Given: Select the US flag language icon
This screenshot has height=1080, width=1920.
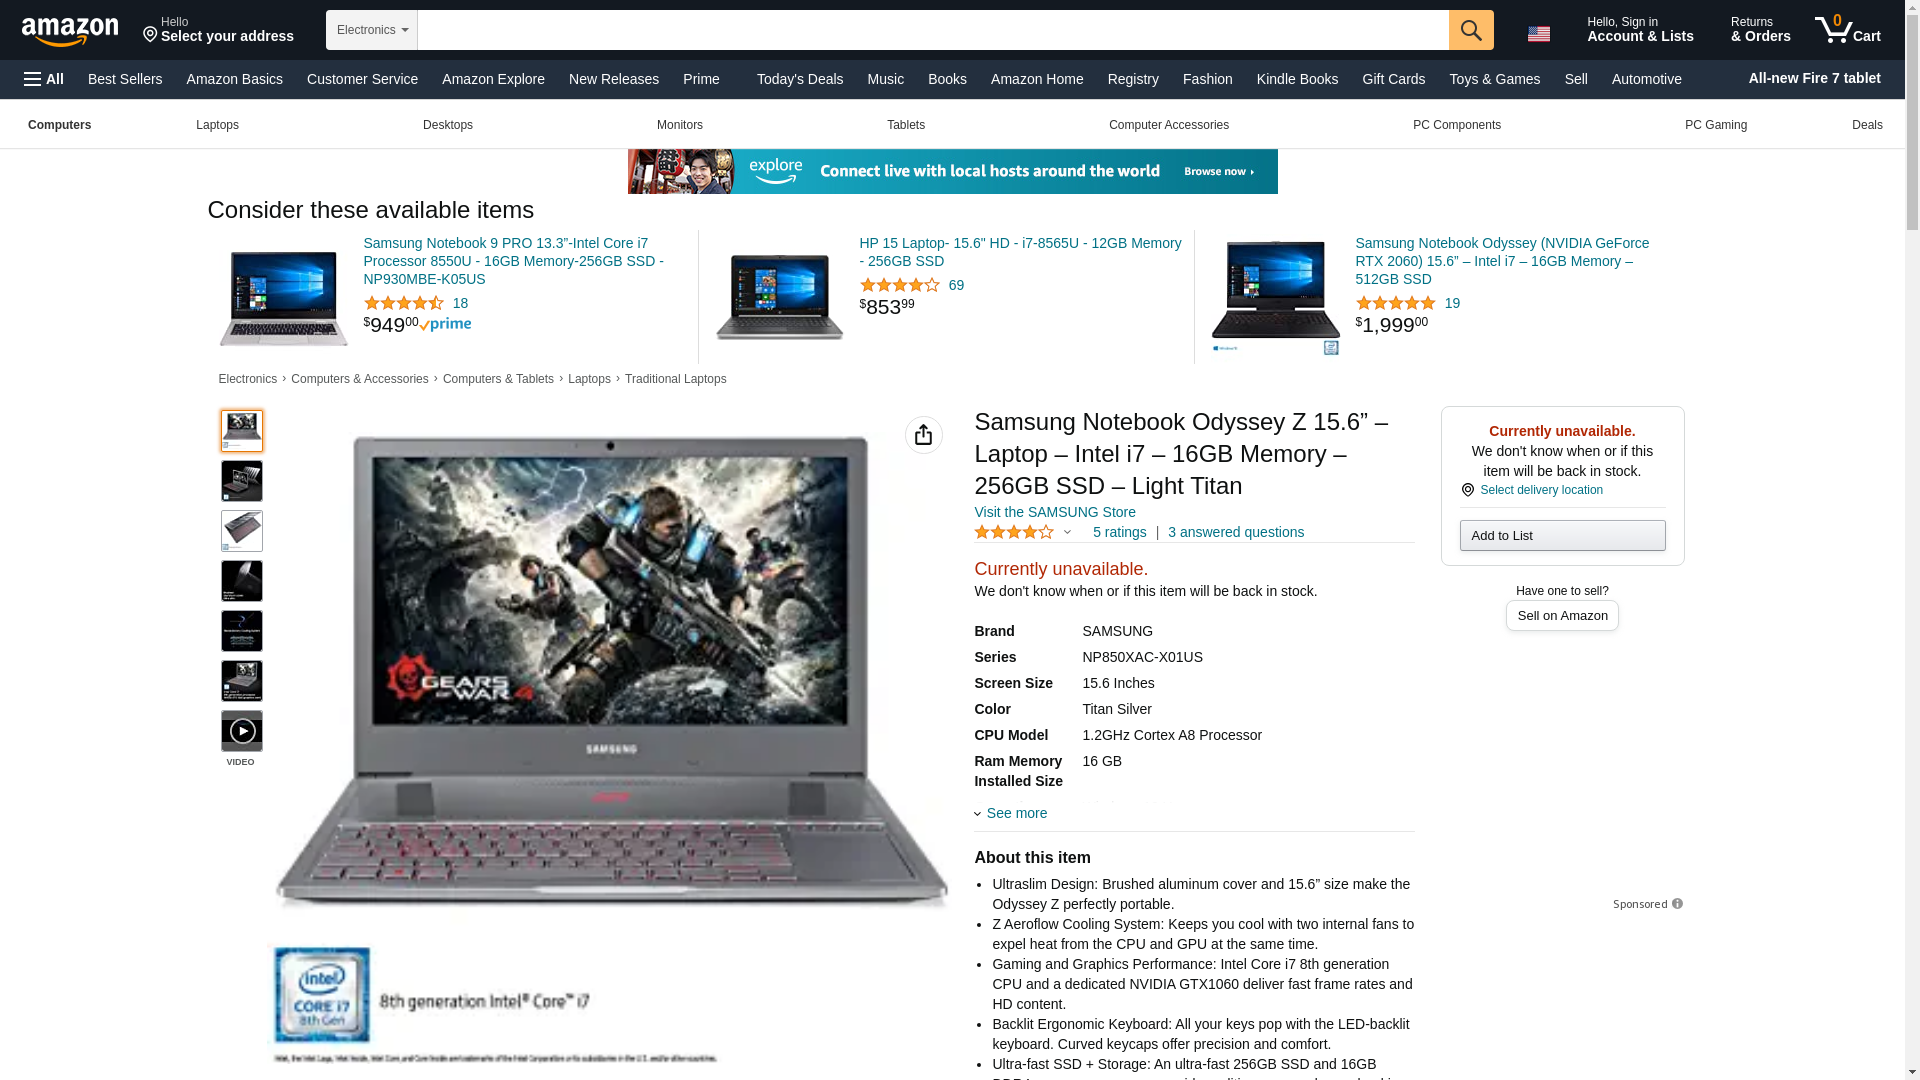Looking at the screenshot, I should point(1539,34).
